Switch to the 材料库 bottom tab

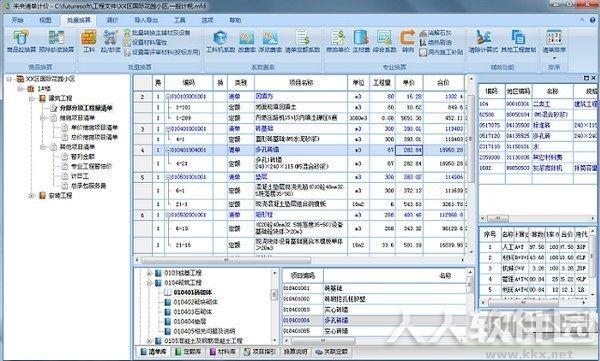(x=223, y=351)
